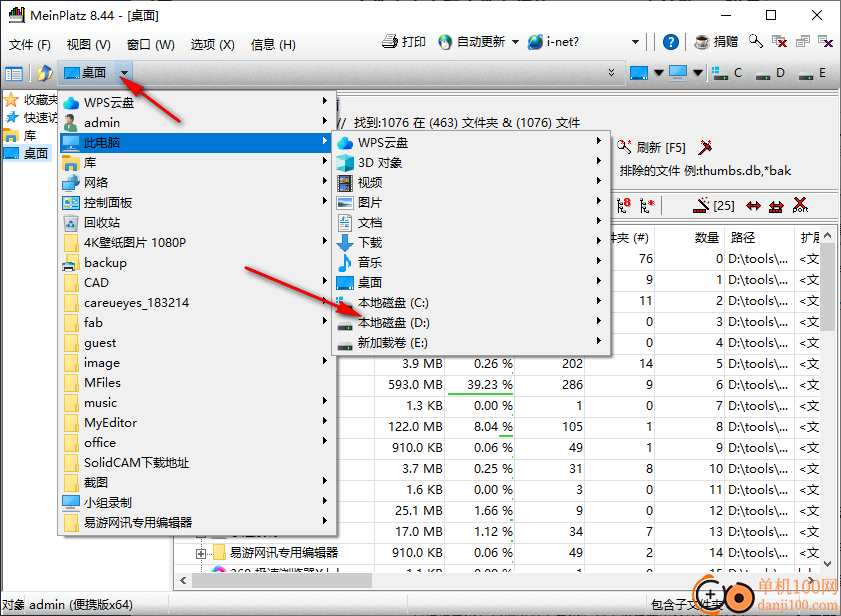Screen dimensions: 841x616
Task: Choose 视频 from the 此电脑 submenu
Action: [471, 182]
